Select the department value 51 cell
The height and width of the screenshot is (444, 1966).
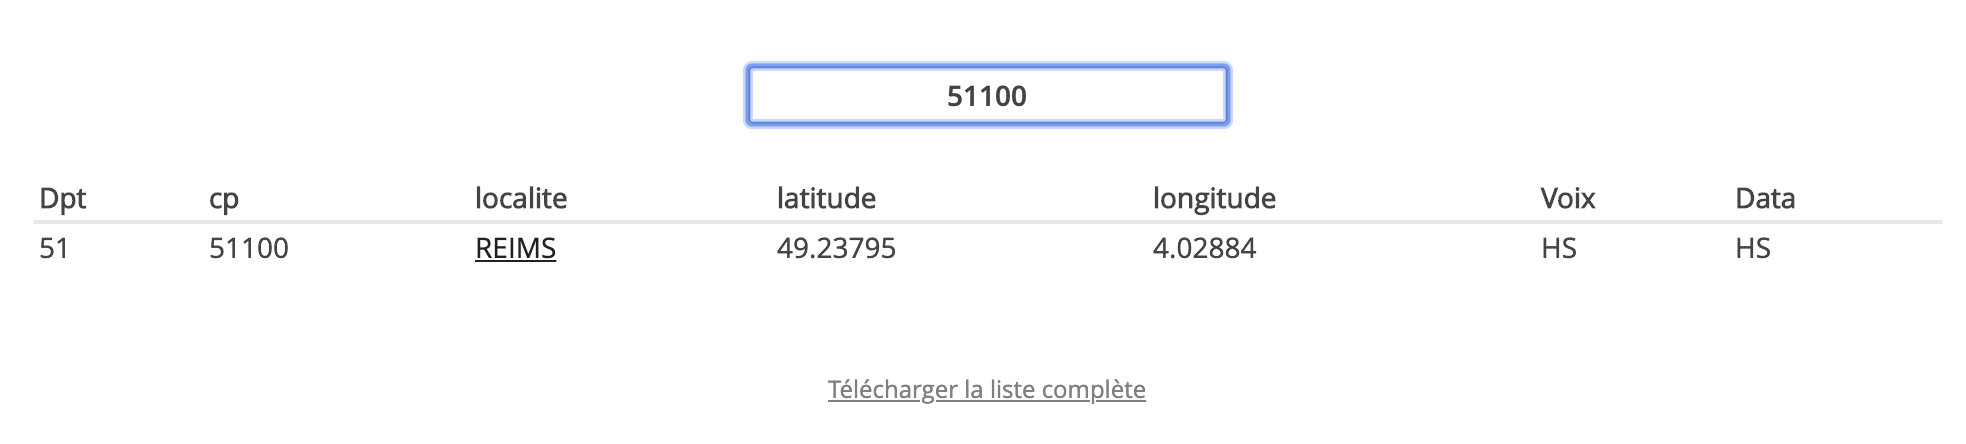coord(54,248)
